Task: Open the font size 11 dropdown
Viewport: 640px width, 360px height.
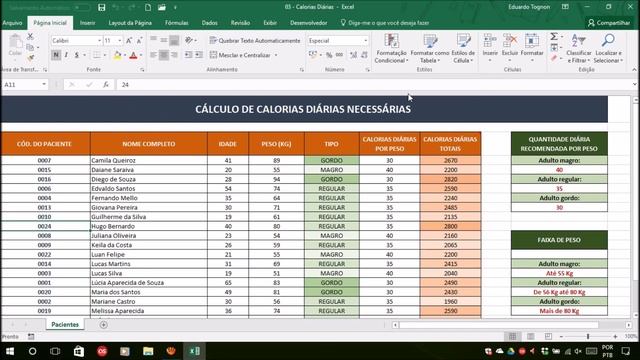Action: pyautogui.click(x=120, y=40)
